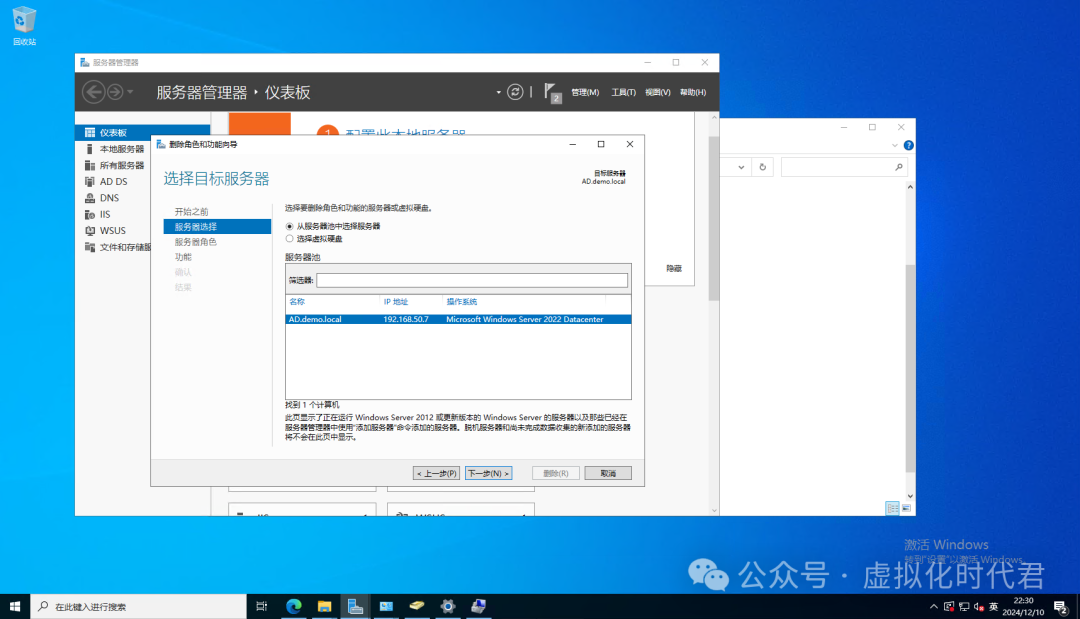Image resolution: width=1080 pixels, height=619 pixels.
Task: Click the search box in right window
Action: point(844,167)
